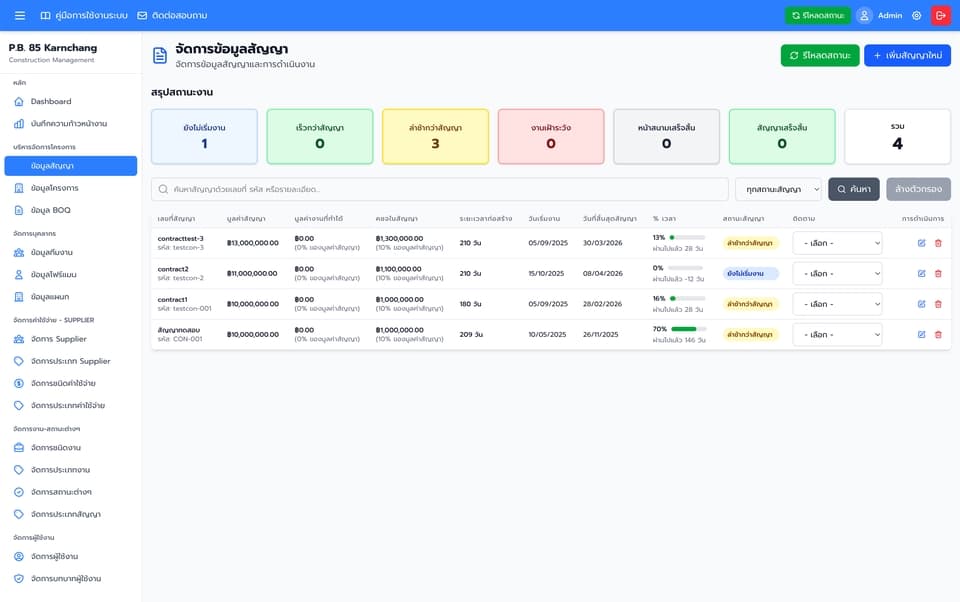Click the Admin user avatar icon
960x602 pixels.
pyautogui.click(x=864, y=15)
